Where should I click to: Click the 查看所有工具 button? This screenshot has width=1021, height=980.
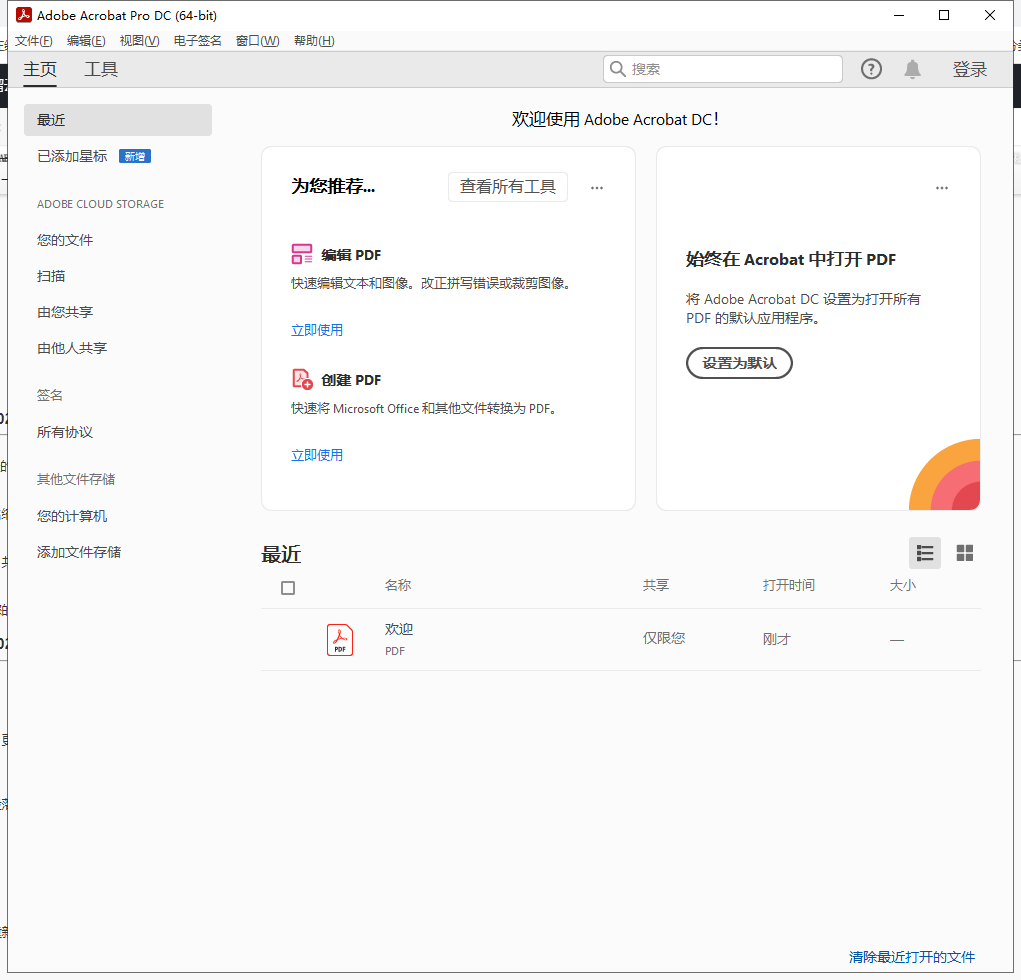pyautogui.click(x=507, y=187)
